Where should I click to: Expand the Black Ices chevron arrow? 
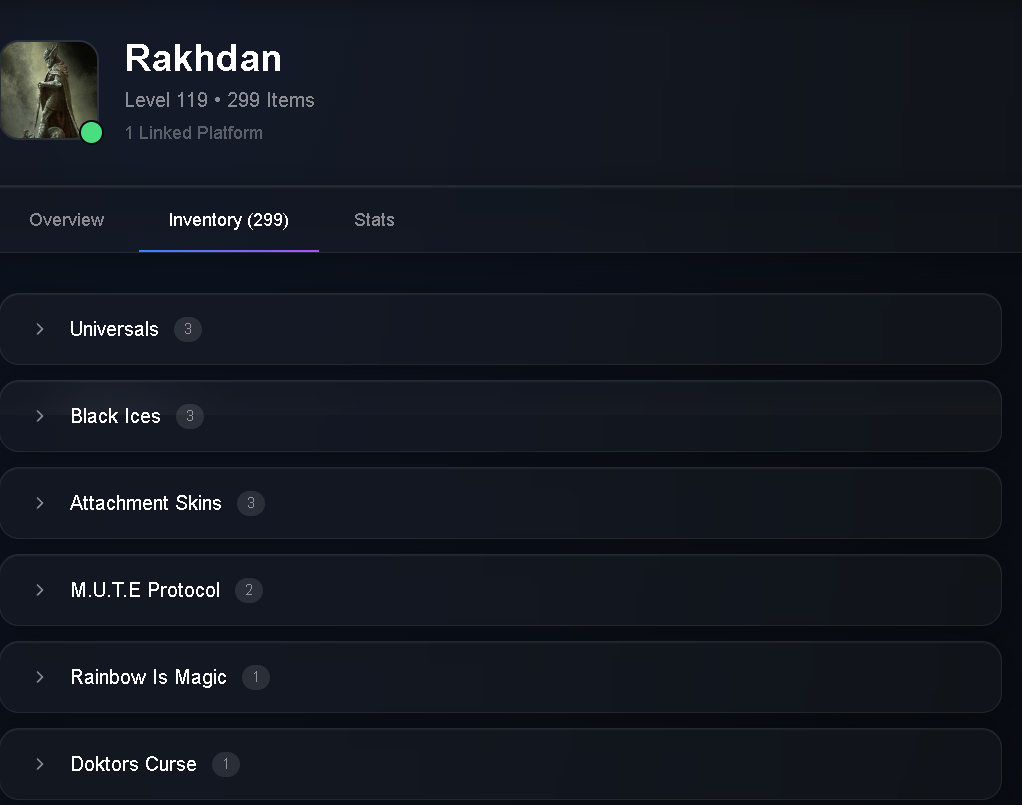click(40, 416)
